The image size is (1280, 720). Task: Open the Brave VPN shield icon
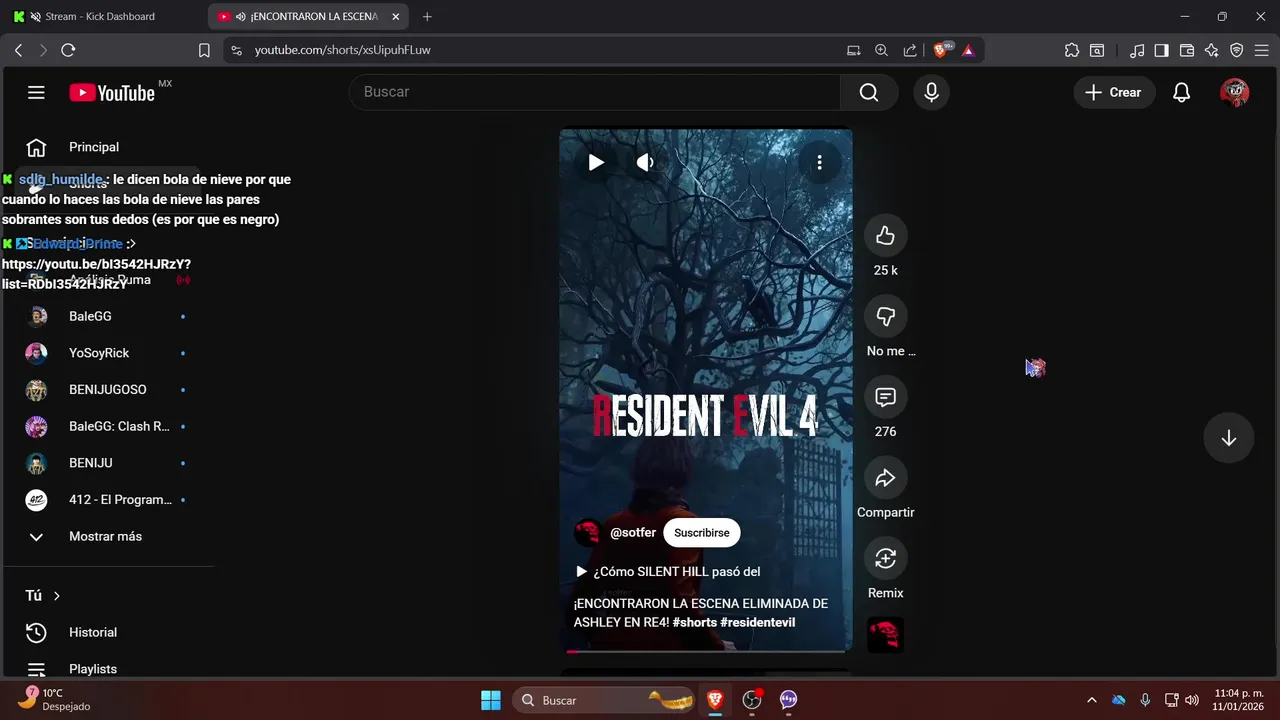1237,50
